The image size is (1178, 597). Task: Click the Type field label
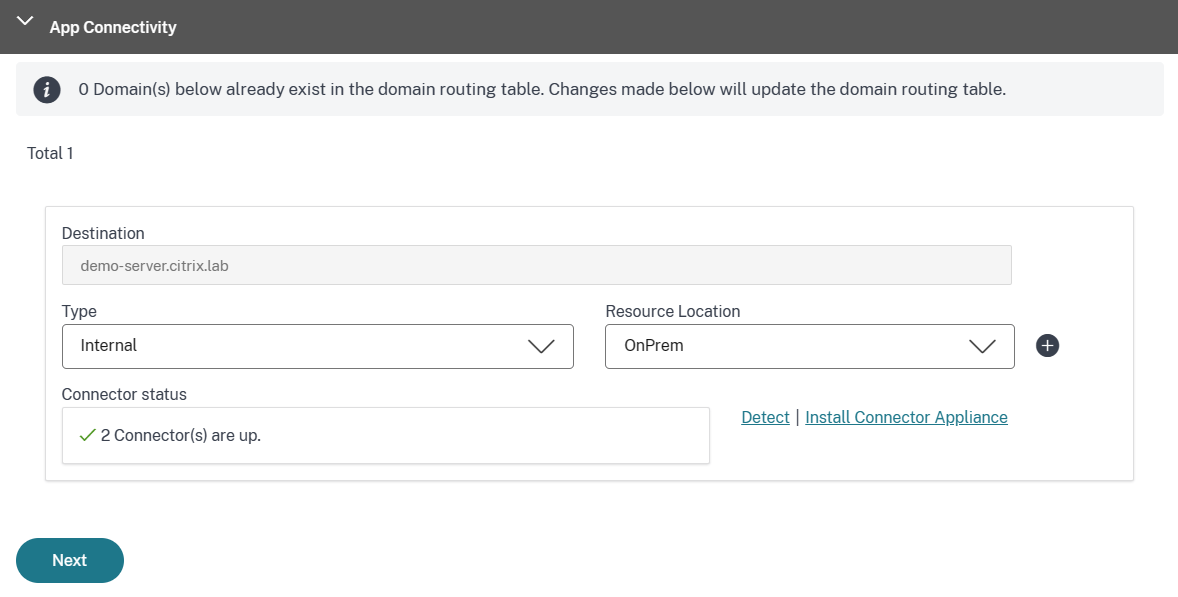(x=79, y=311)
